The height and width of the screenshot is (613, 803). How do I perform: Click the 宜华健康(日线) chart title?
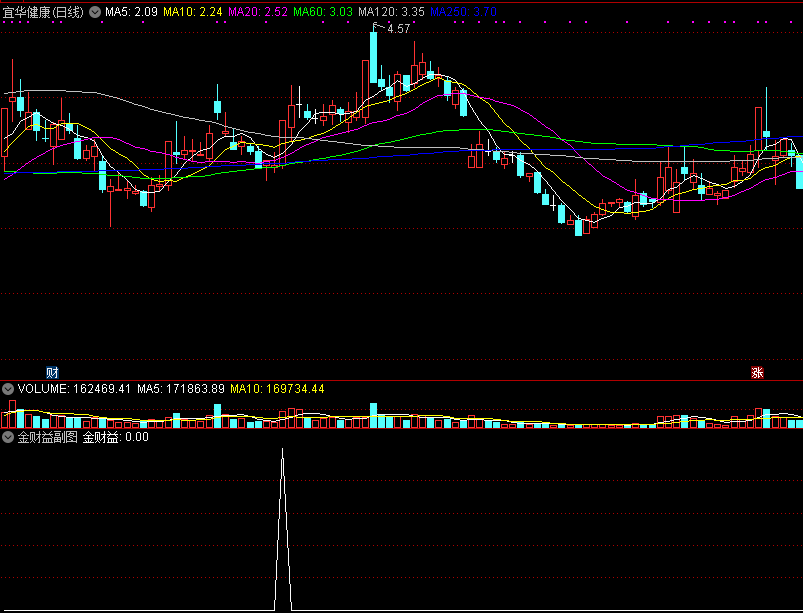point(43,12)
